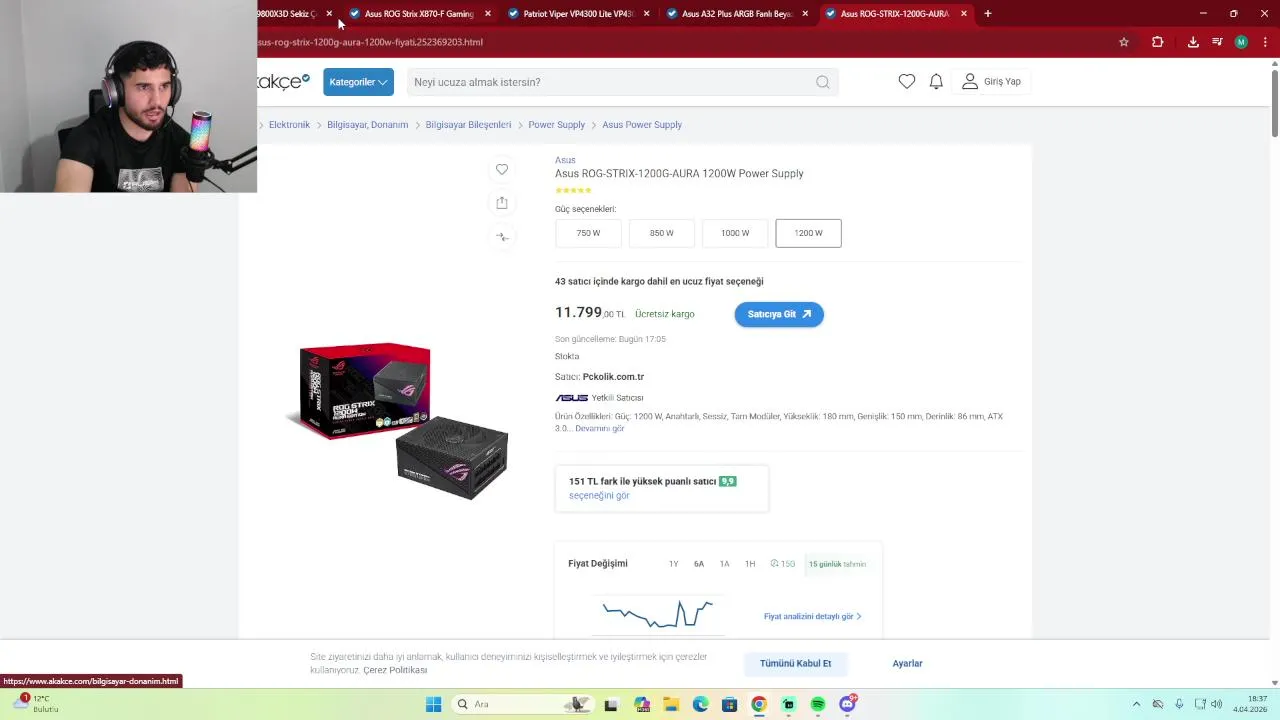1280x720 pixels.
Task: Select the 1200 W power option
Action: [808, 233]
